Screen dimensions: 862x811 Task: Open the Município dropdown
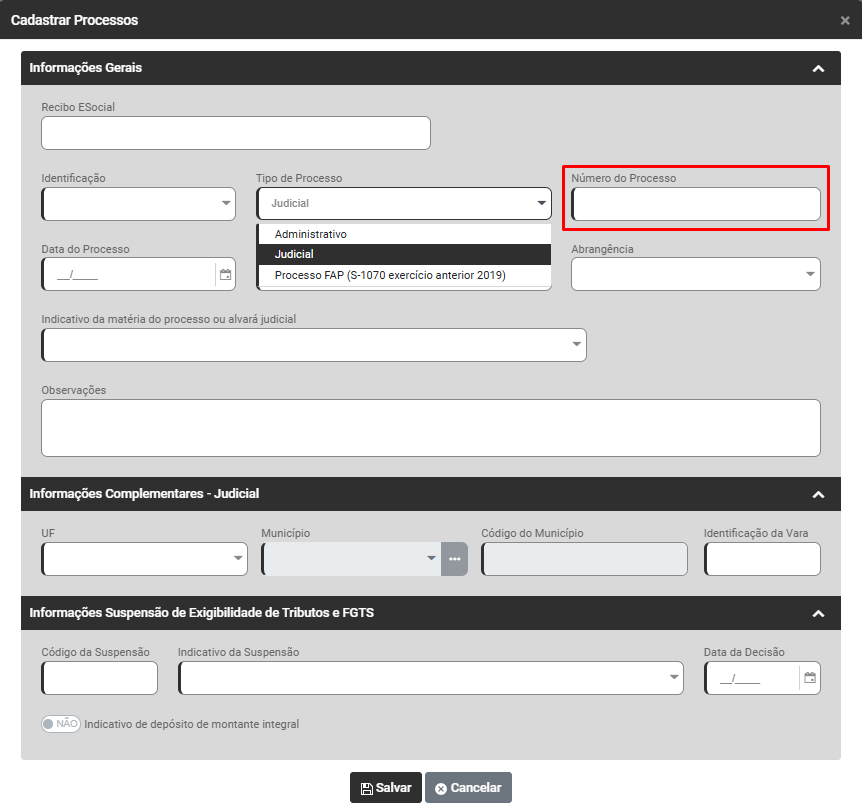[351, 559]
